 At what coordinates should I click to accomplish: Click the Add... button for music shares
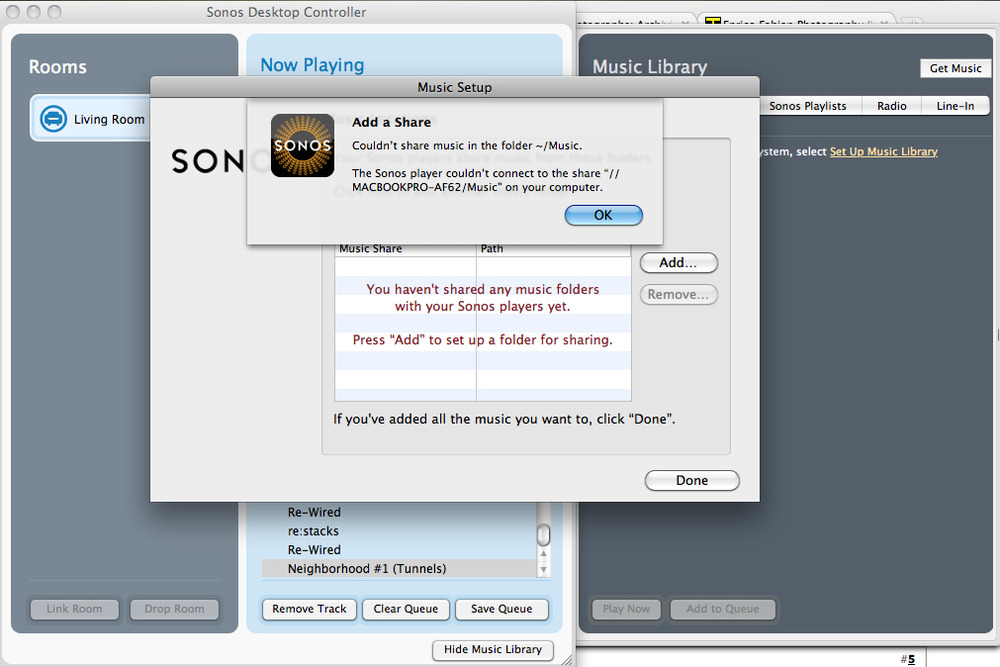pyautogui.click(x=678, y=263)
